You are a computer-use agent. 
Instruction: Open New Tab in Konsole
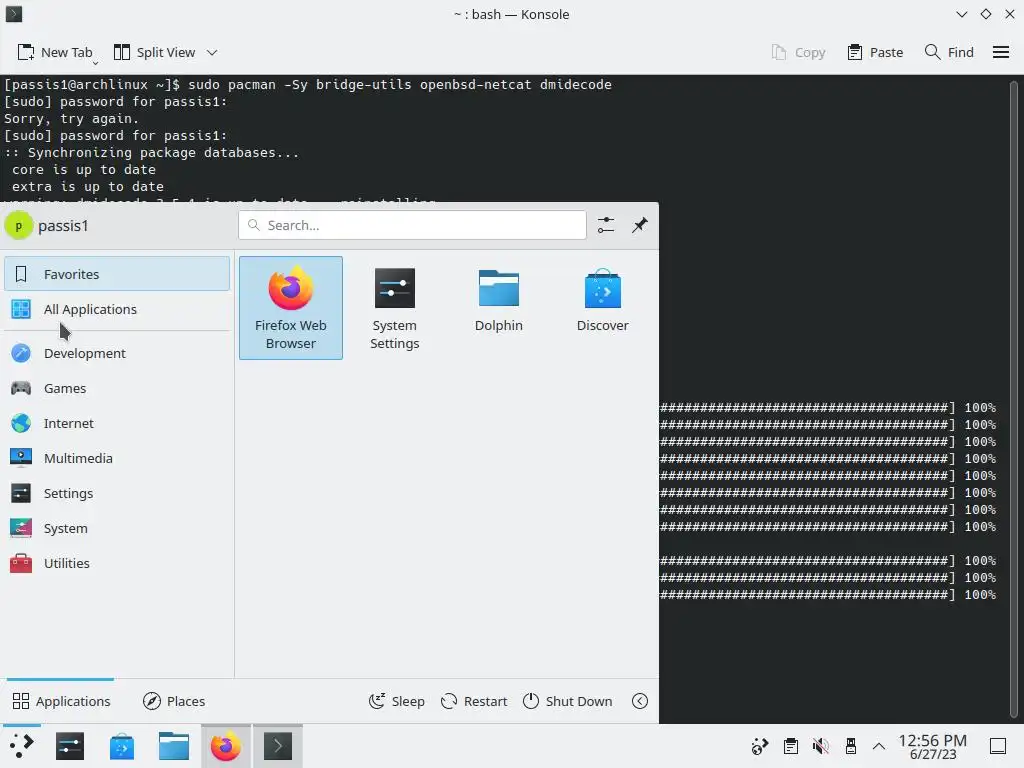point(54,52)
